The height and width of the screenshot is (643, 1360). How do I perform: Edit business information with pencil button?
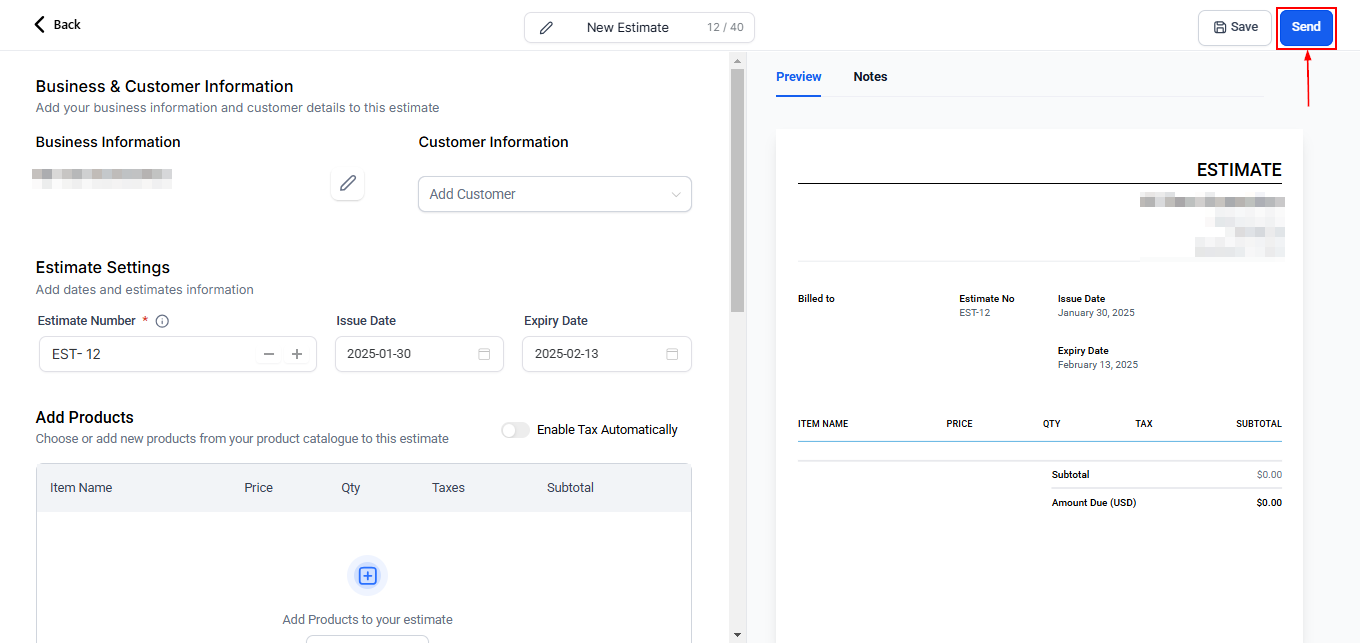(348, 183)
